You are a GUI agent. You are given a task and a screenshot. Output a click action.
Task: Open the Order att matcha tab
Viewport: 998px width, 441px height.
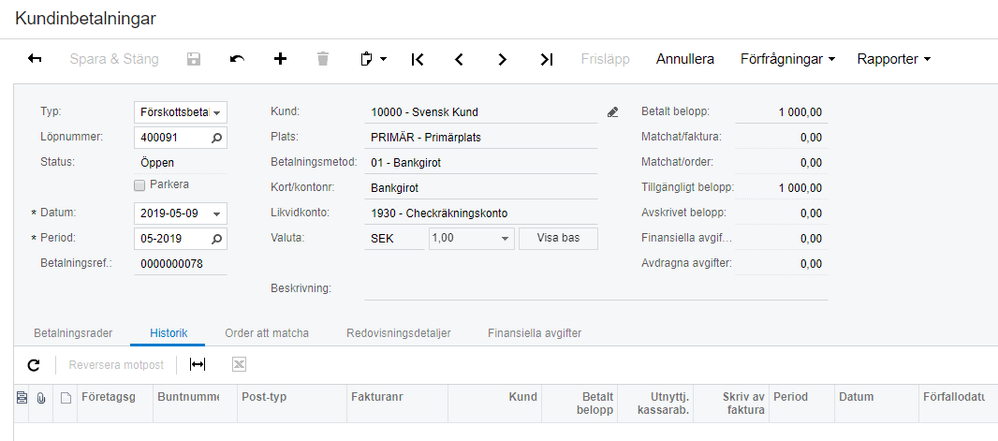(x=266, y=333)
